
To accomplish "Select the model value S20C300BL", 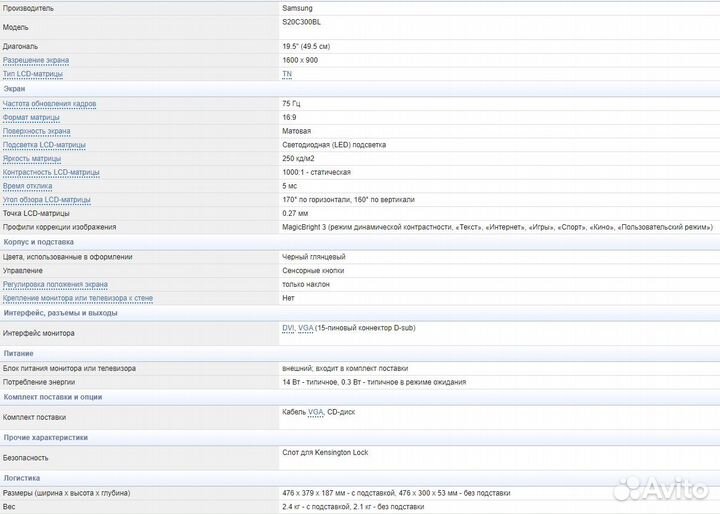I will click(302, 22).
